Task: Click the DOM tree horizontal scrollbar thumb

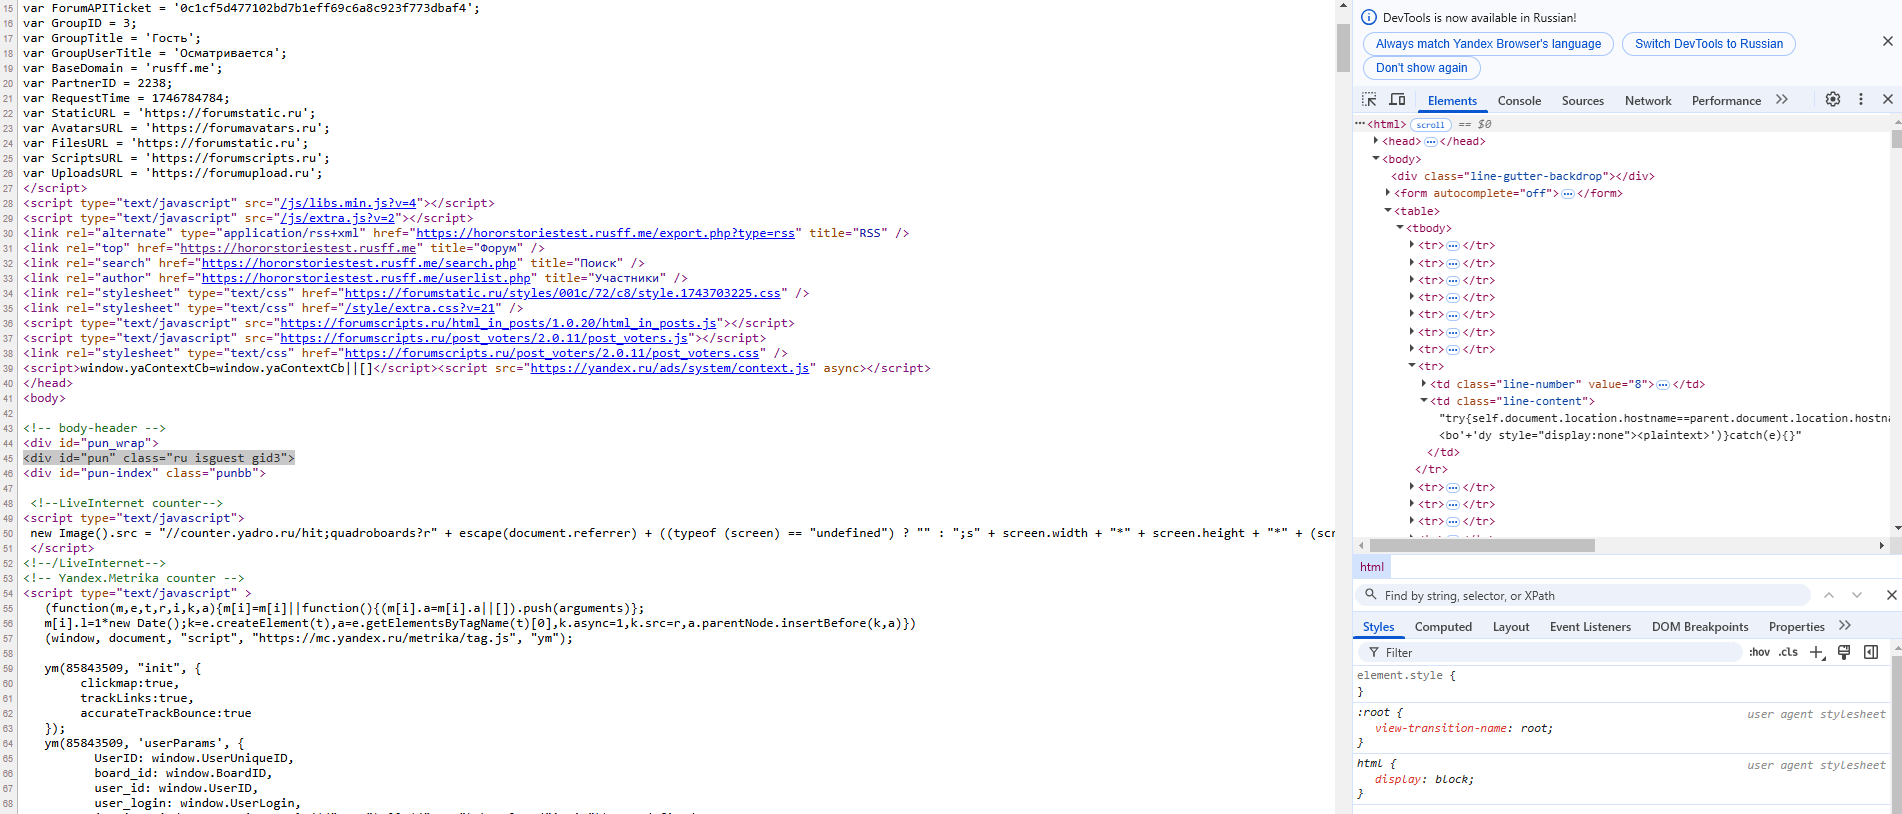Action: (1482, 545)
